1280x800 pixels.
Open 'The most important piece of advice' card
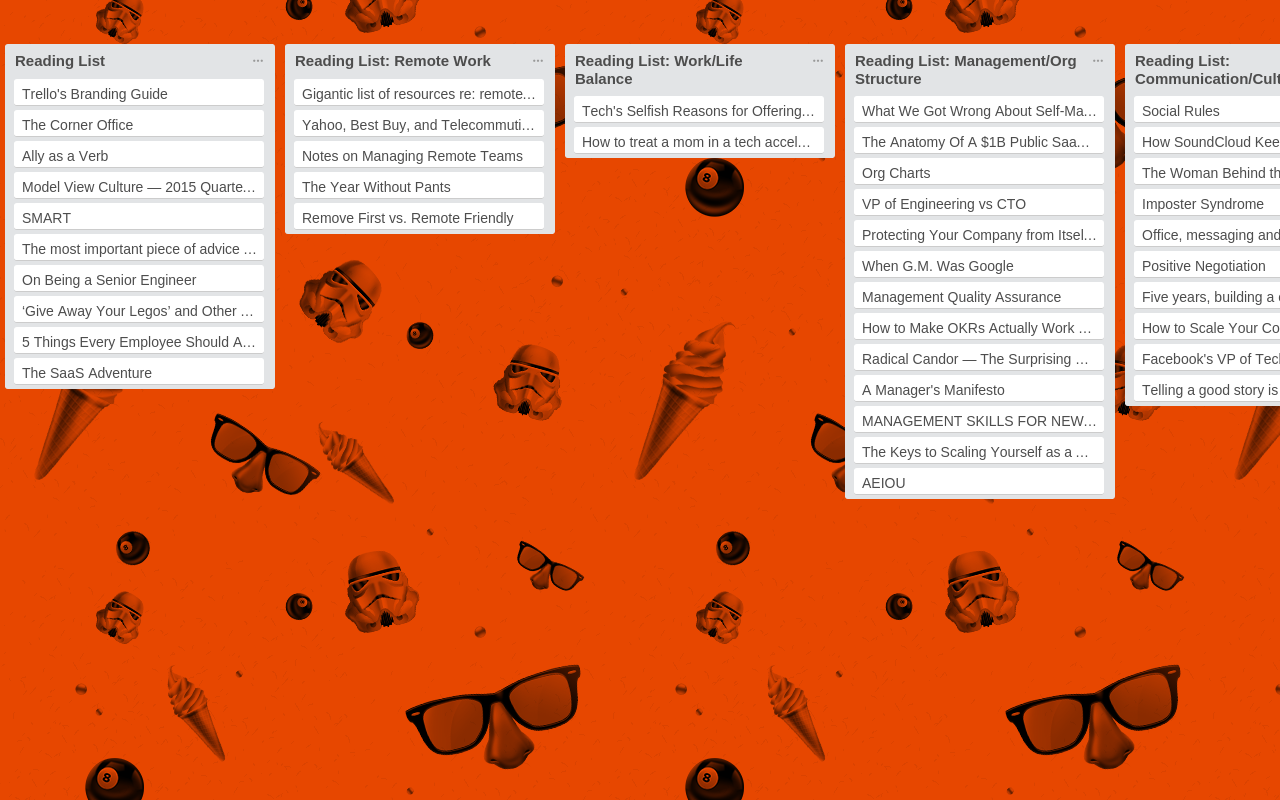point(139,248)
